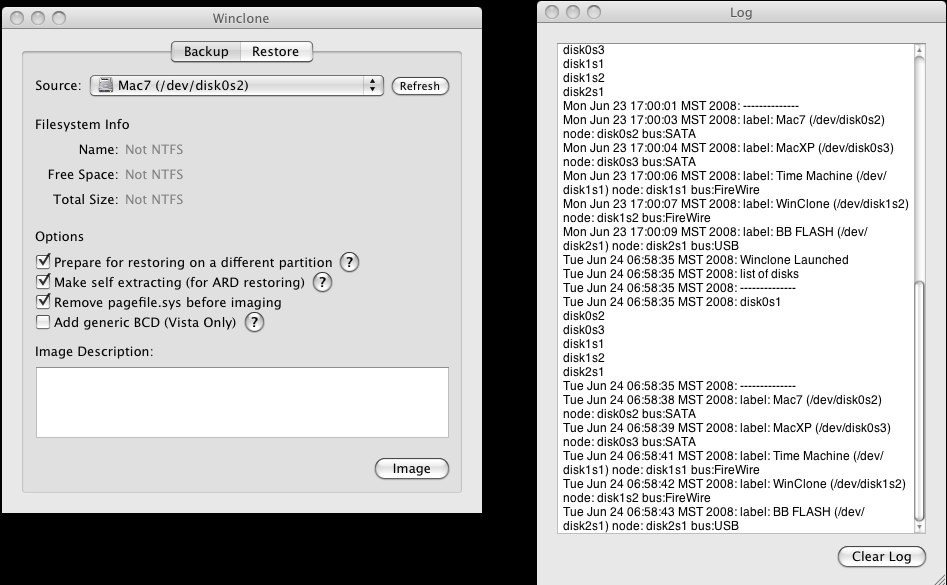This screenshot has width=947, height=585.
Task: Open the Source dropdown showing Mac7
Action: (237, 85)
